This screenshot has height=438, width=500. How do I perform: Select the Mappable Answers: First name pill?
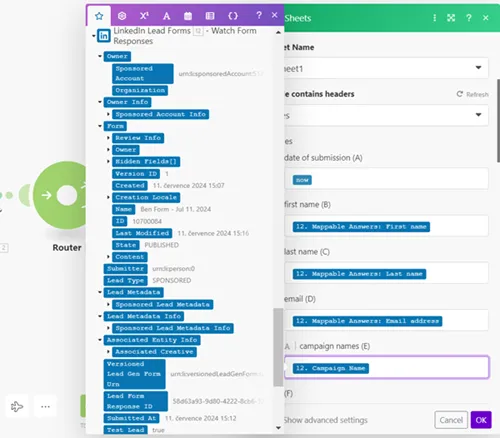click(x=361, y=227)
